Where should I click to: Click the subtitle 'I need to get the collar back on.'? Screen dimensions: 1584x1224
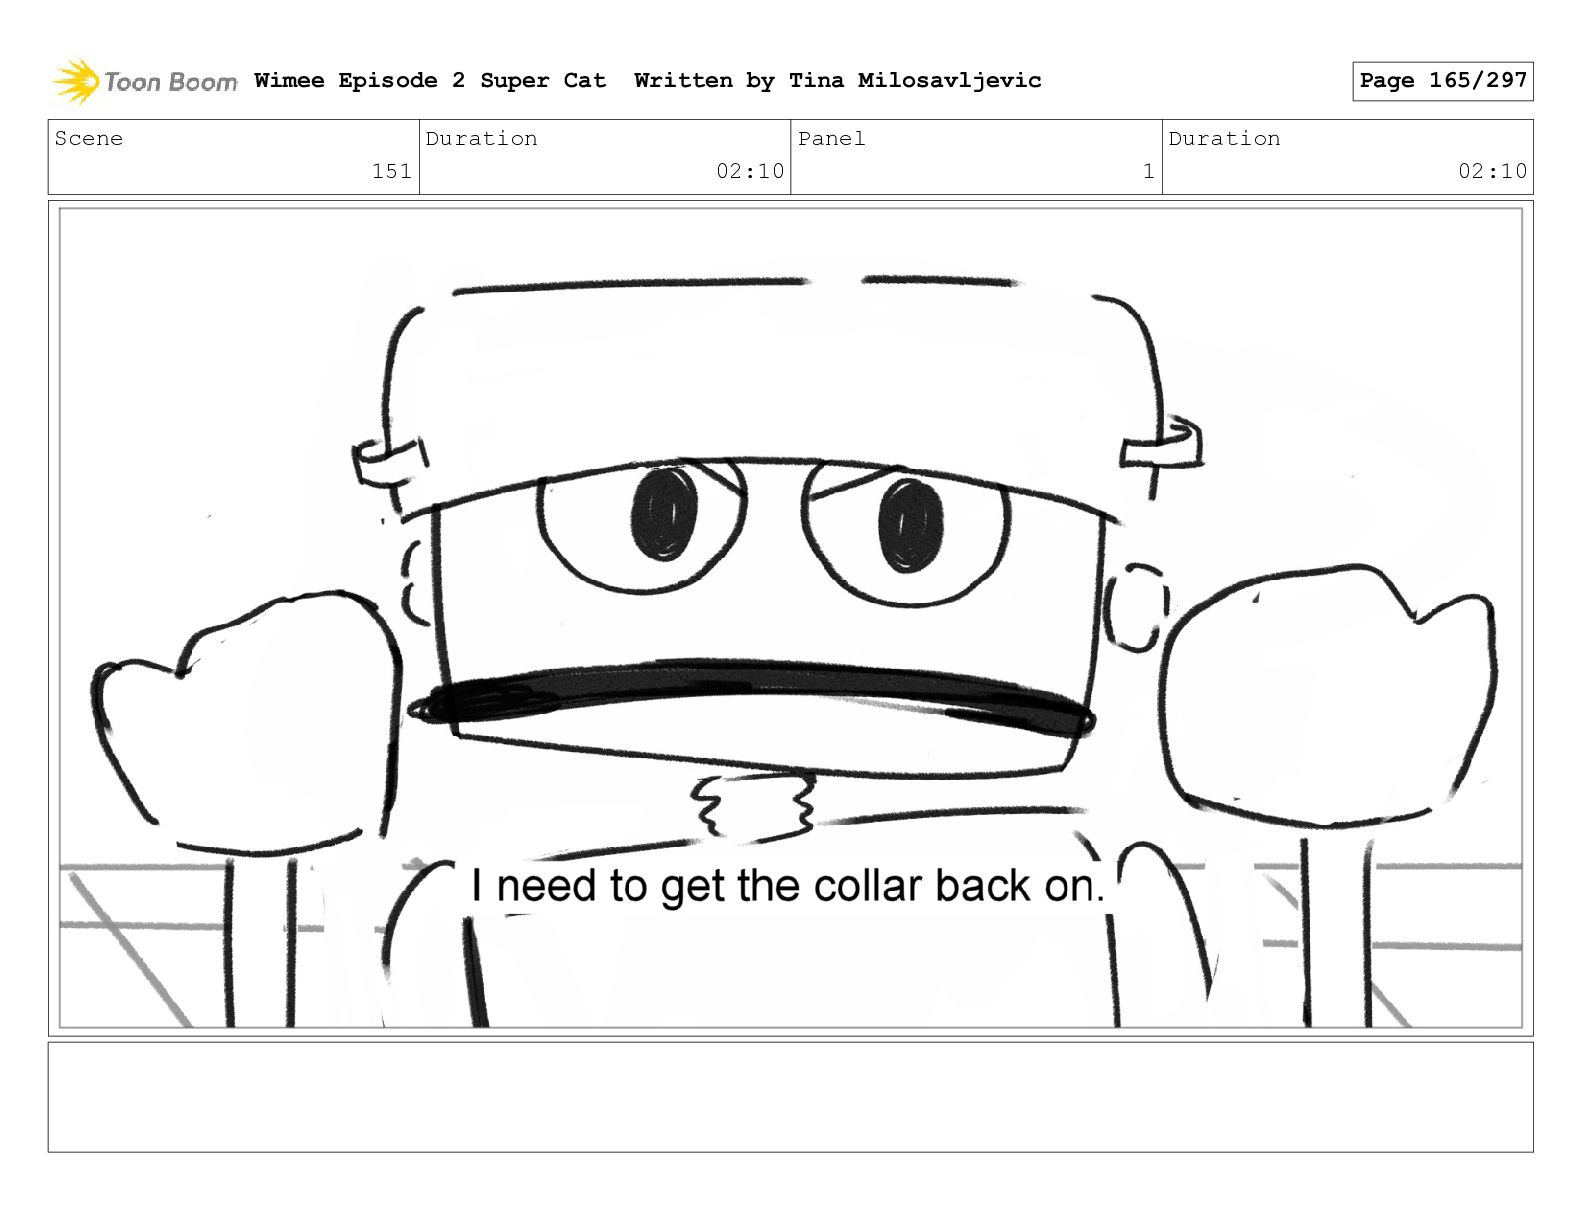[787, 886]
